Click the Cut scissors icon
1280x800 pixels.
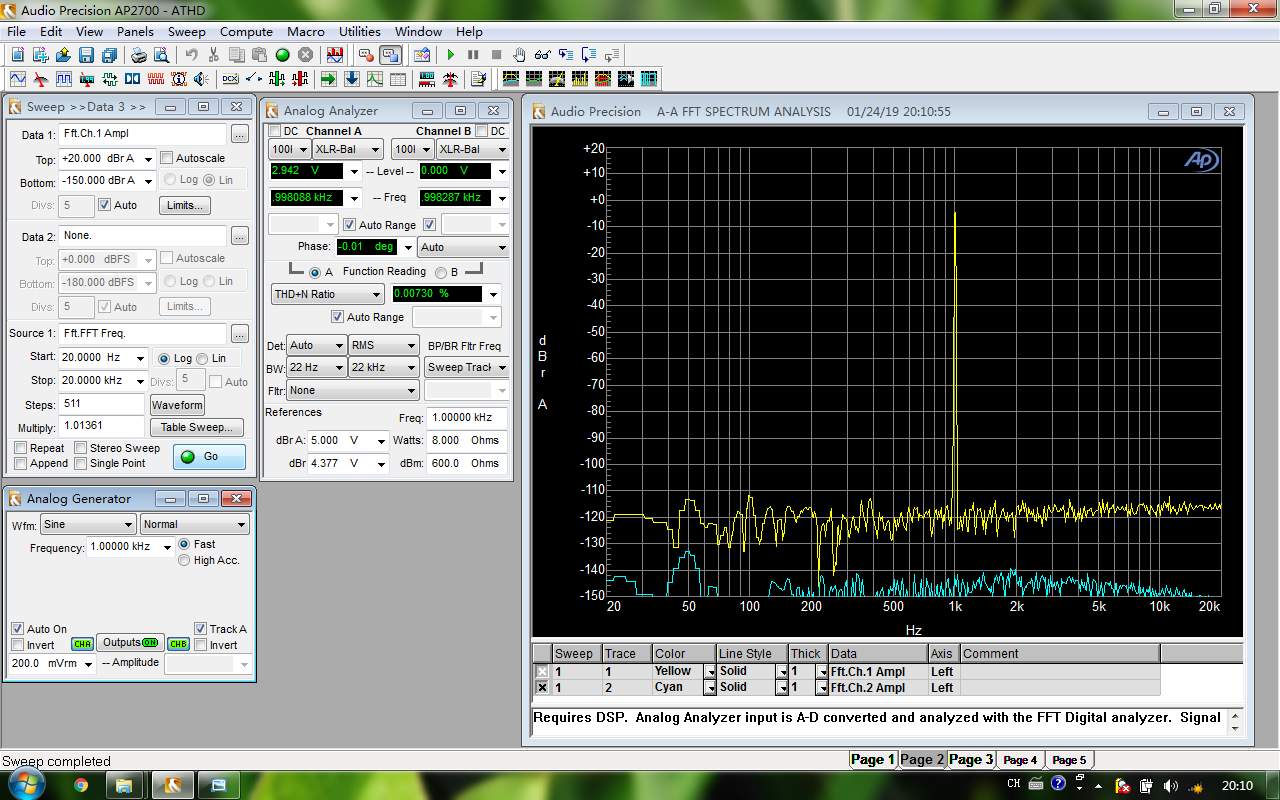214,55
